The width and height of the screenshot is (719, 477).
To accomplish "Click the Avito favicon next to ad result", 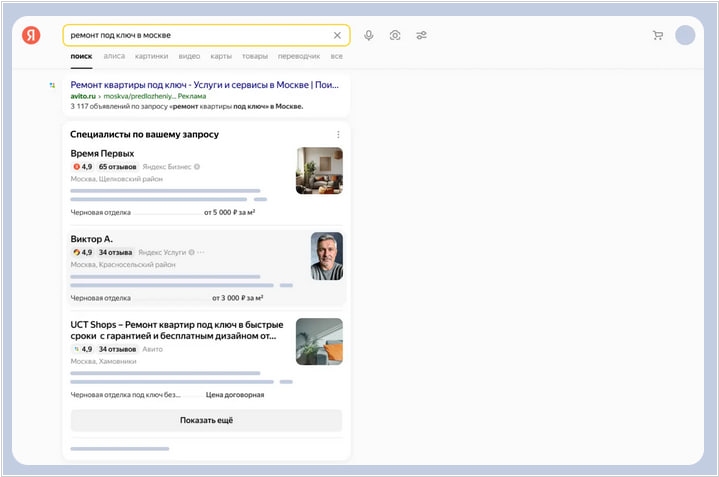I will (x=52, y=85).
